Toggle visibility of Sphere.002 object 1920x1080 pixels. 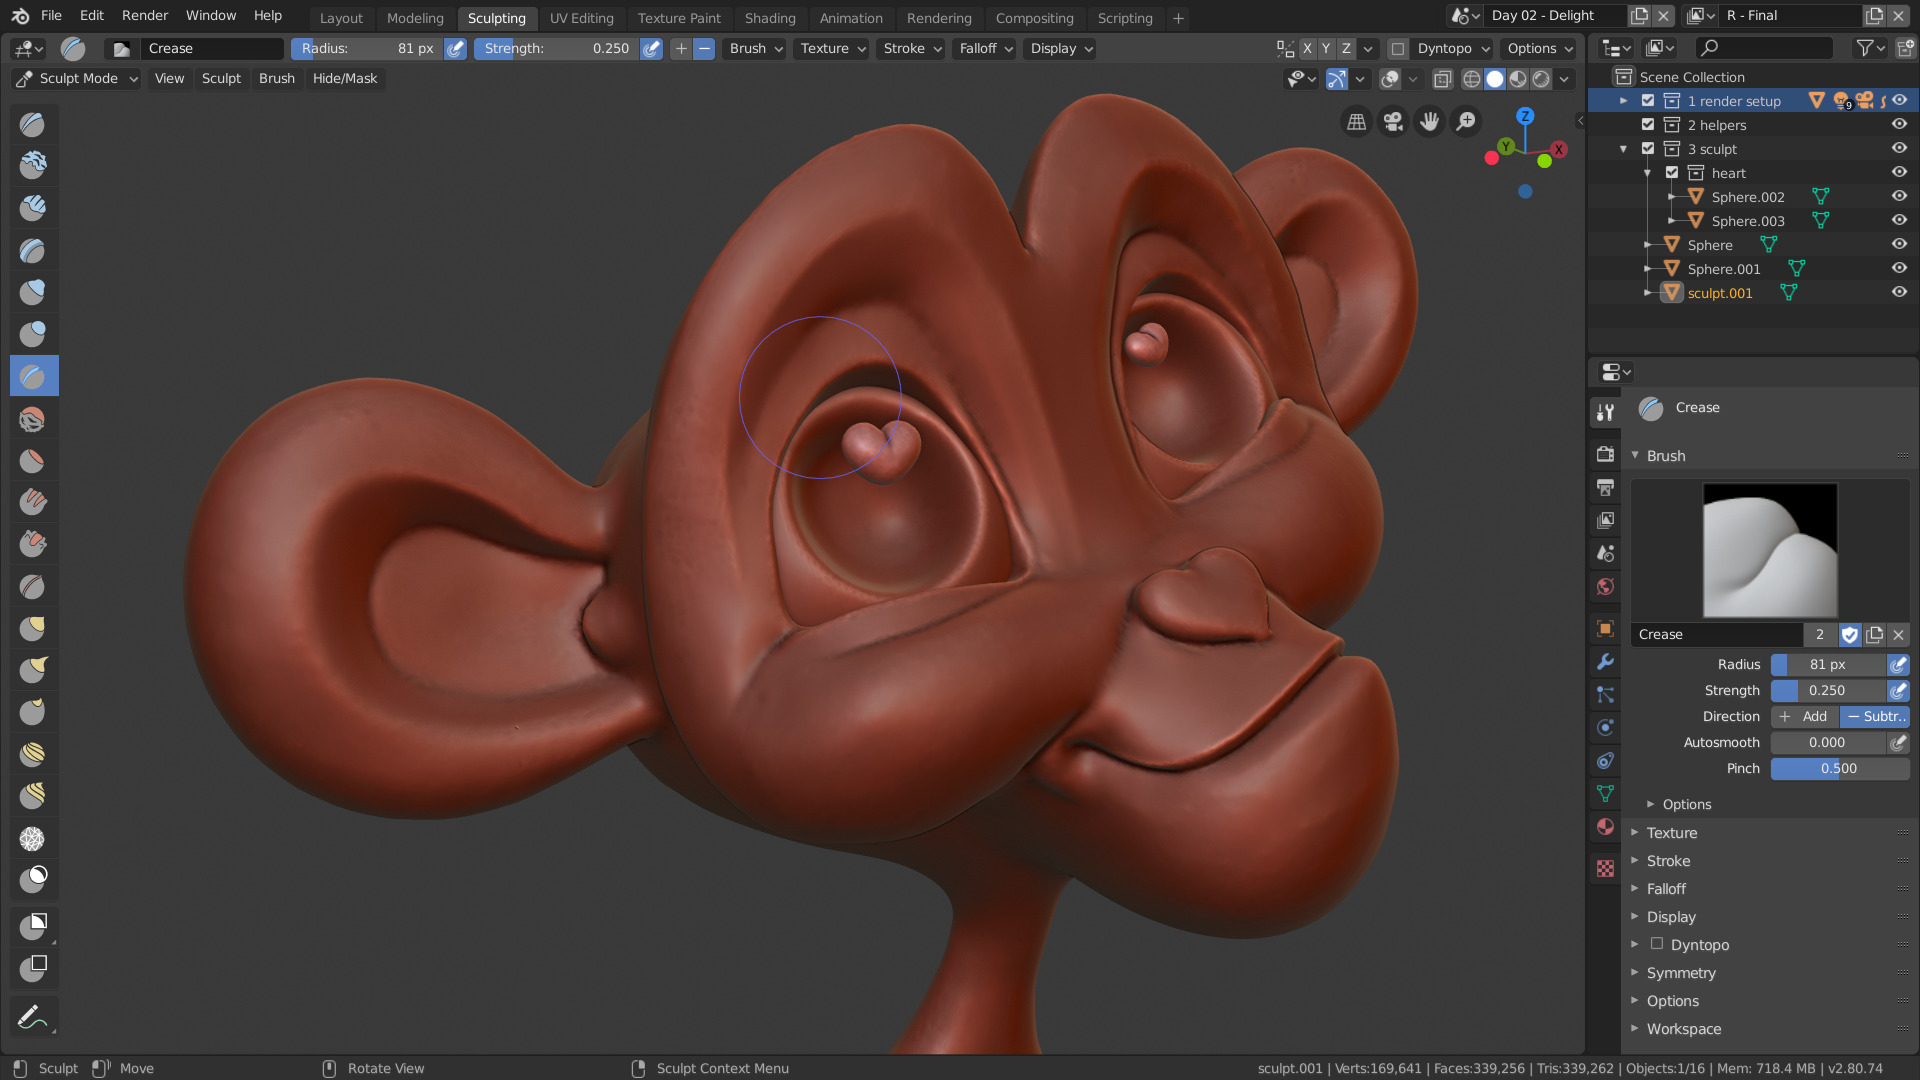pos(1899,195)
